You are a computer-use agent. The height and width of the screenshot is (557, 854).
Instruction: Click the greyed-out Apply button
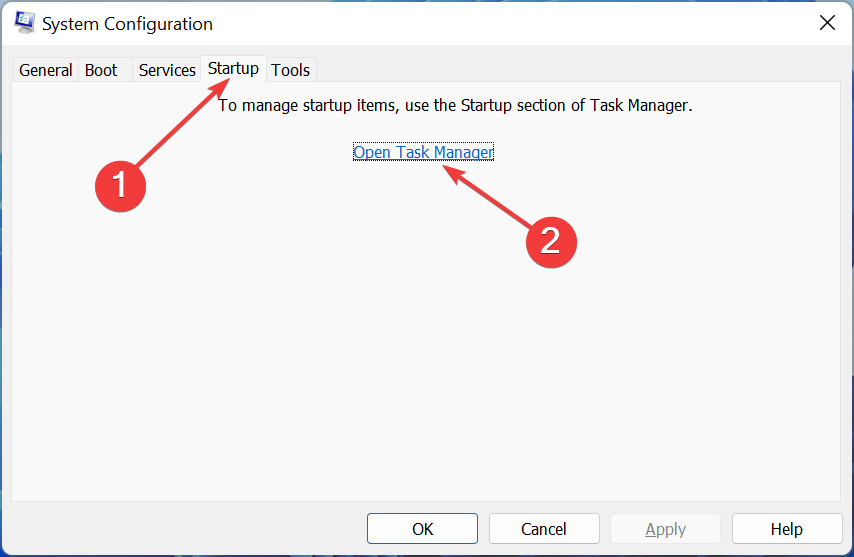(665, 529)
